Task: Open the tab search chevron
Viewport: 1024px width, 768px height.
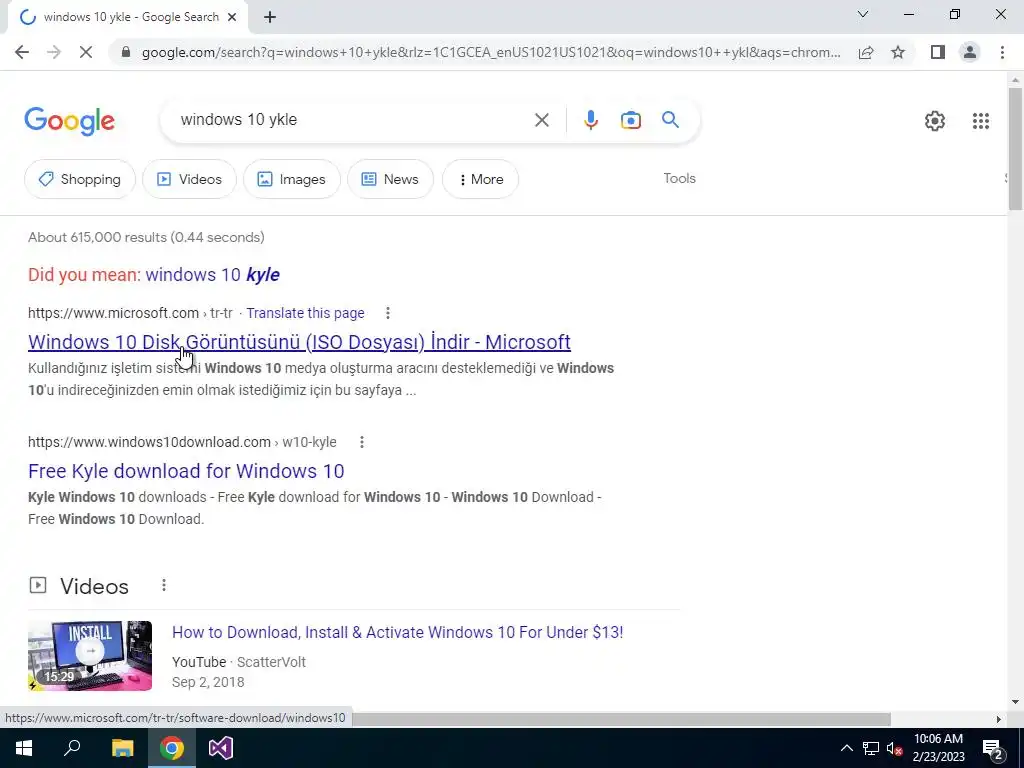Action: pyautogui.click(x=863, y=14)
